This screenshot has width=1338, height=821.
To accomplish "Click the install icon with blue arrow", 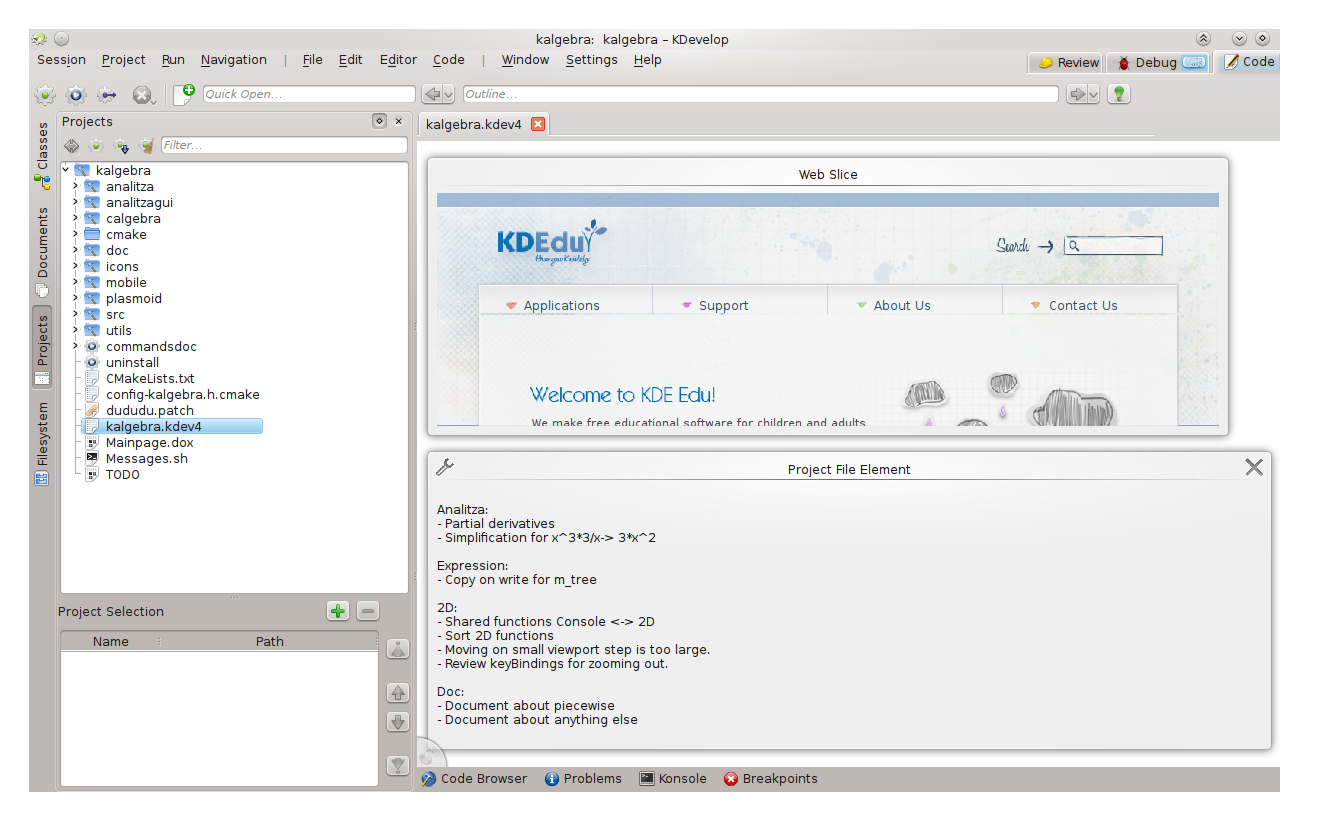I will coord(122,145).
